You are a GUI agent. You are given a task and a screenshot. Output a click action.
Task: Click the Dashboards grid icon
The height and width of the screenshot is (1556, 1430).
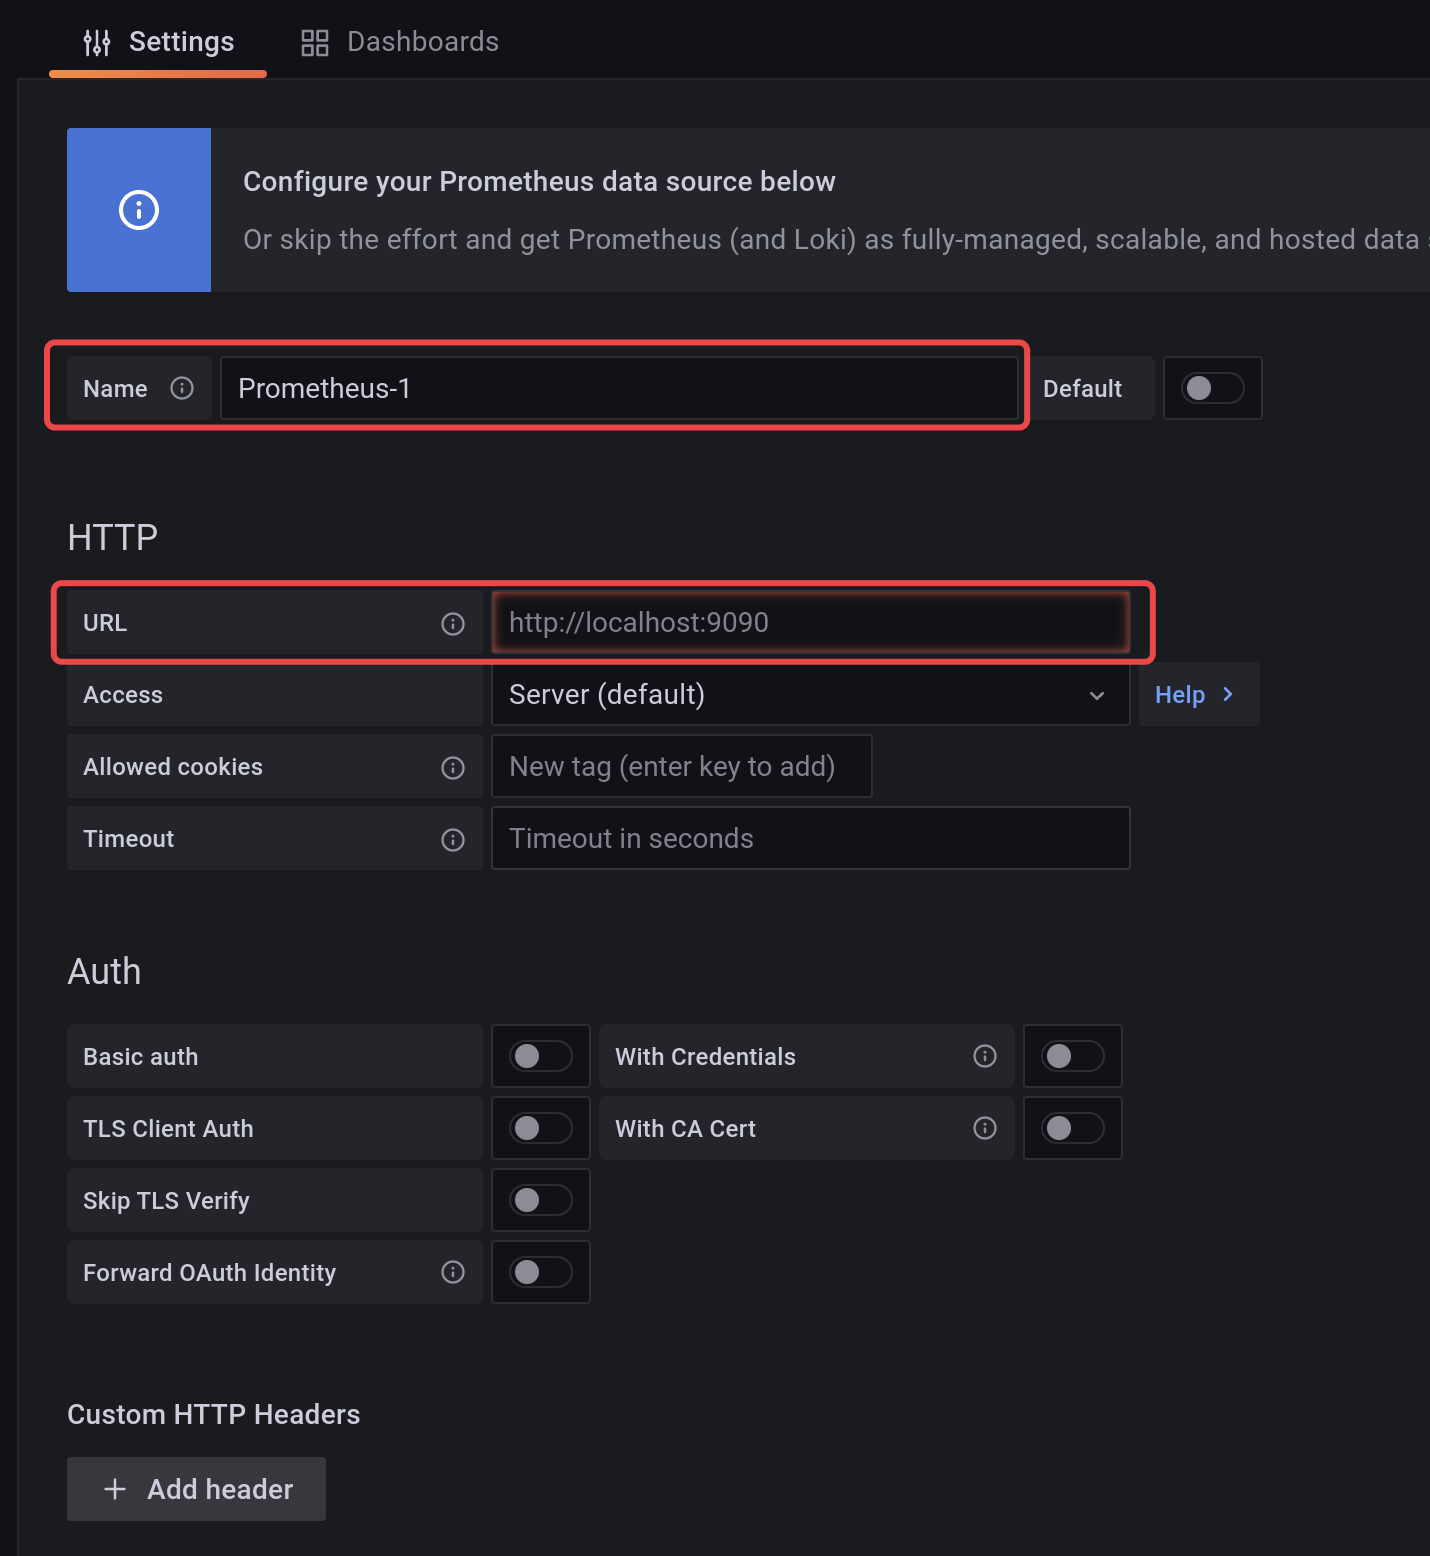point(315,42)
